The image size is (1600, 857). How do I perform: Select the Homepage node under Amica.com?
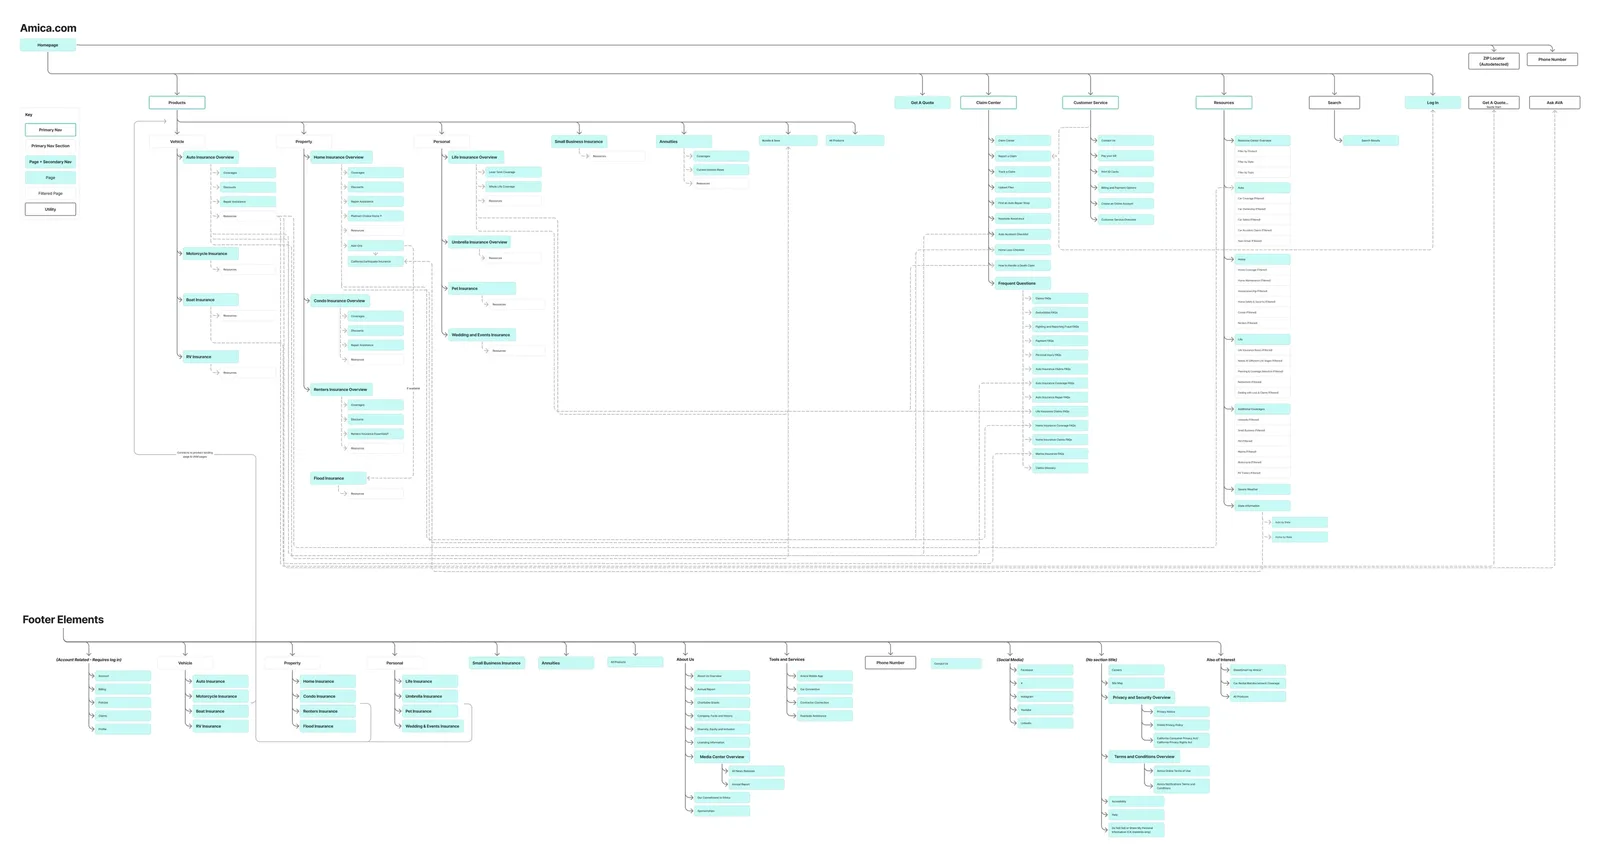(48, 45)
